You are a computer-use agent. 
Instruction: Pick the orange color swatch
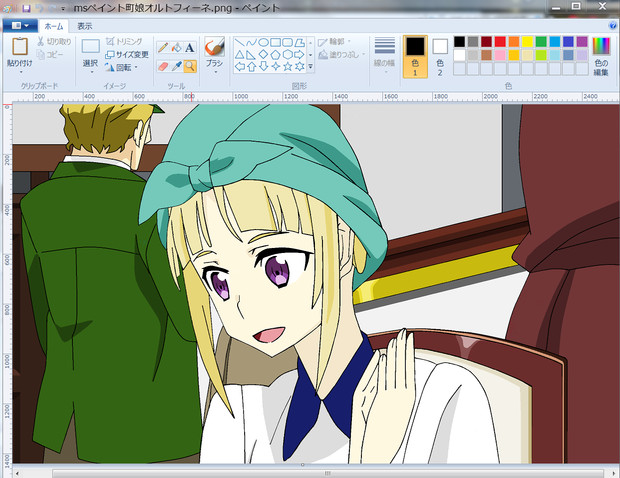pos(514,42)
